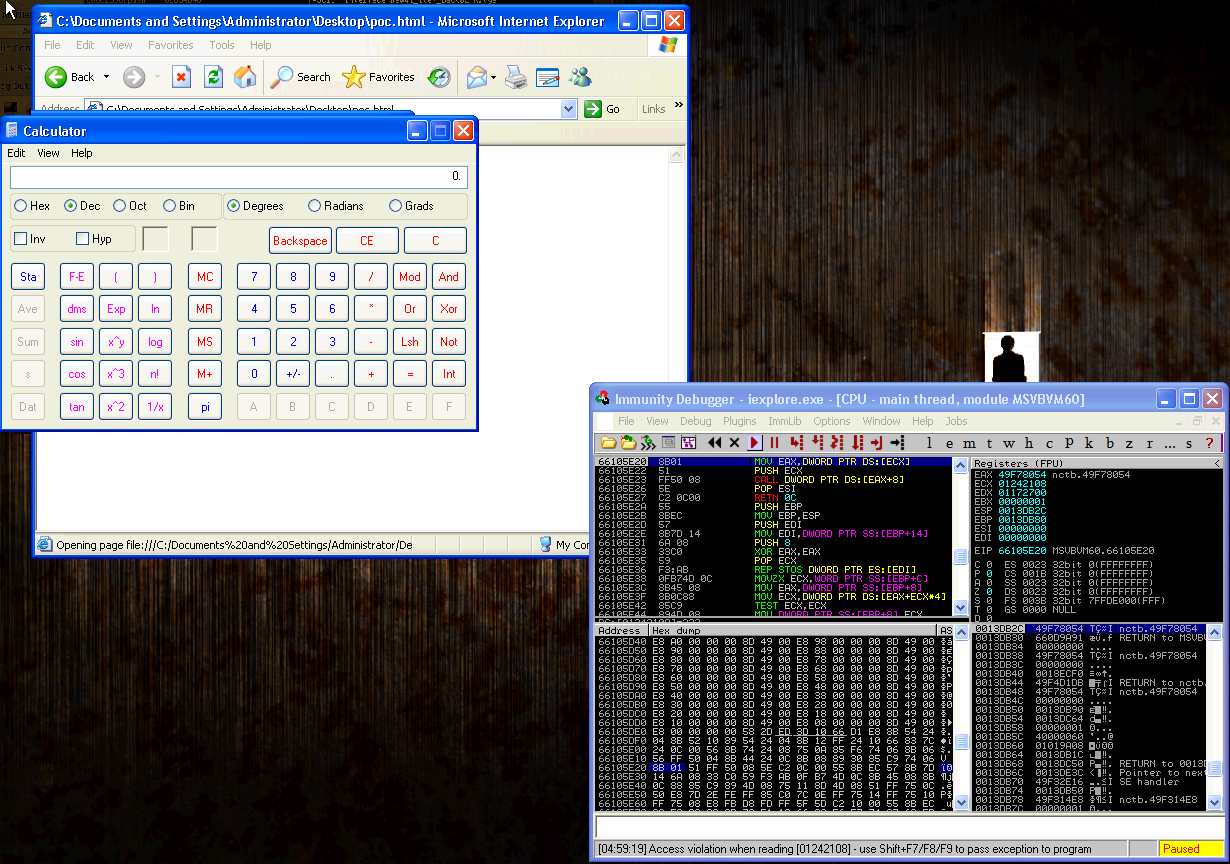This screenshot has height=864, width=1230.
Task: Select the Oct radio button in Calculator
Action: point(119,206)
